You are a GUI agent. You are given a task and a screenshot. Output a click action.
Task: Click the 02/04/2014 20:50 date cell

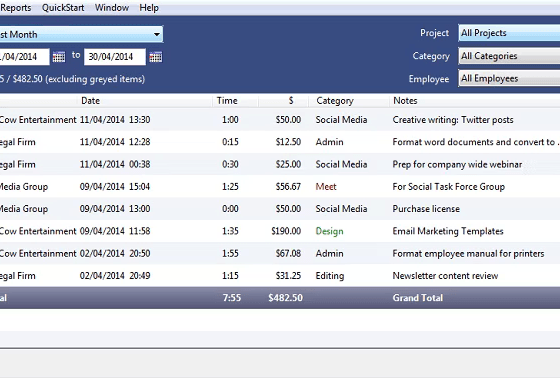tap(115, 253)
